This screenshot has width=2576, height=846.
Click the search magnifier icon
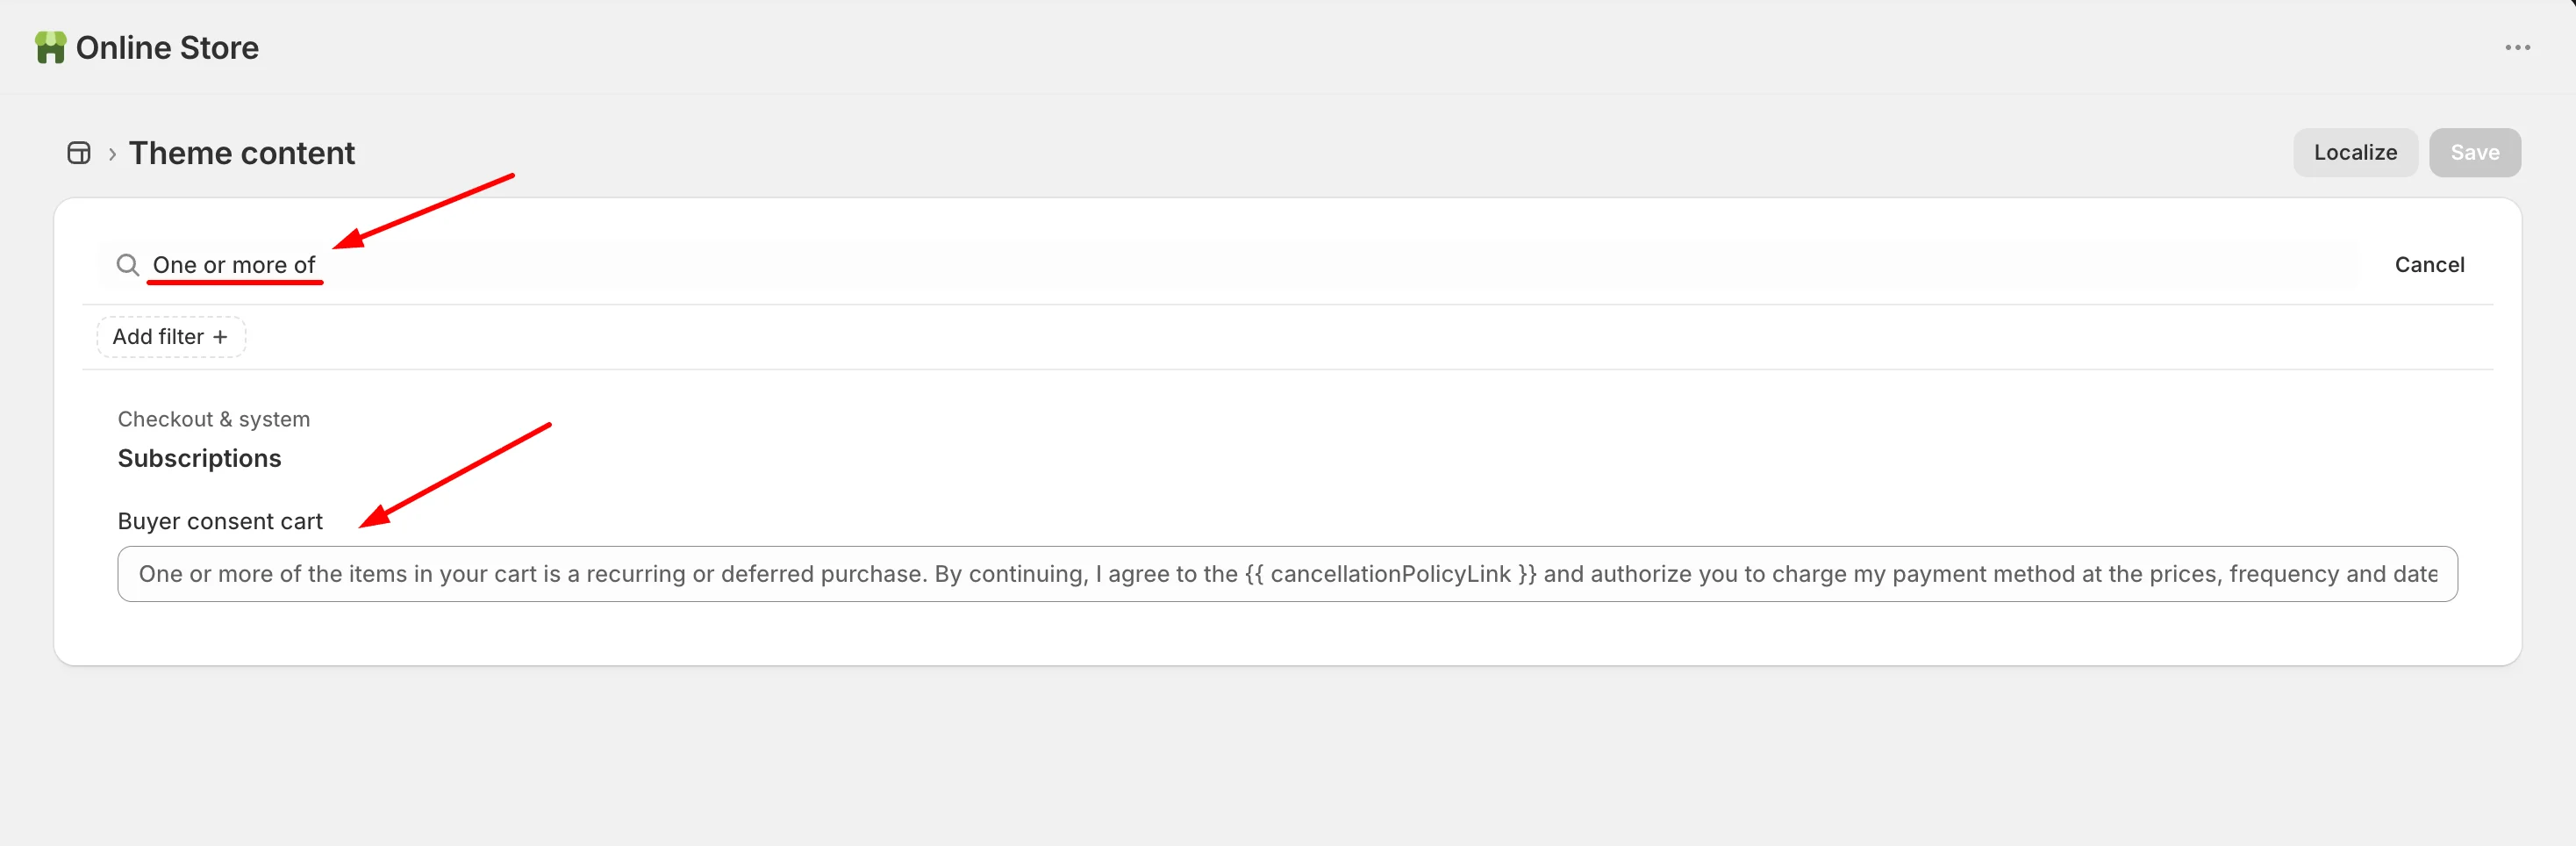tap(128, 264)
